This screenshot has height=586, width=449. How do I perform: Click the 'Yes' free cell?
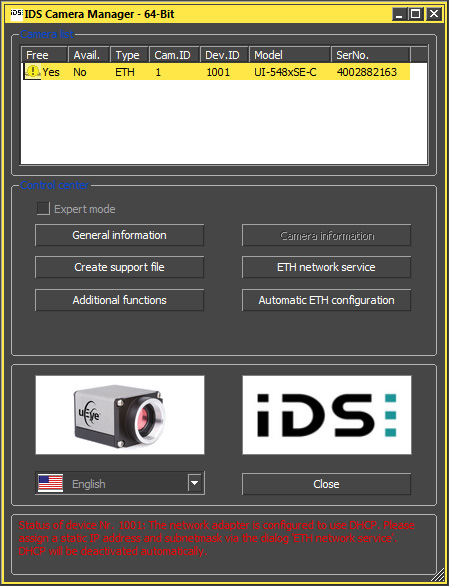51,72
